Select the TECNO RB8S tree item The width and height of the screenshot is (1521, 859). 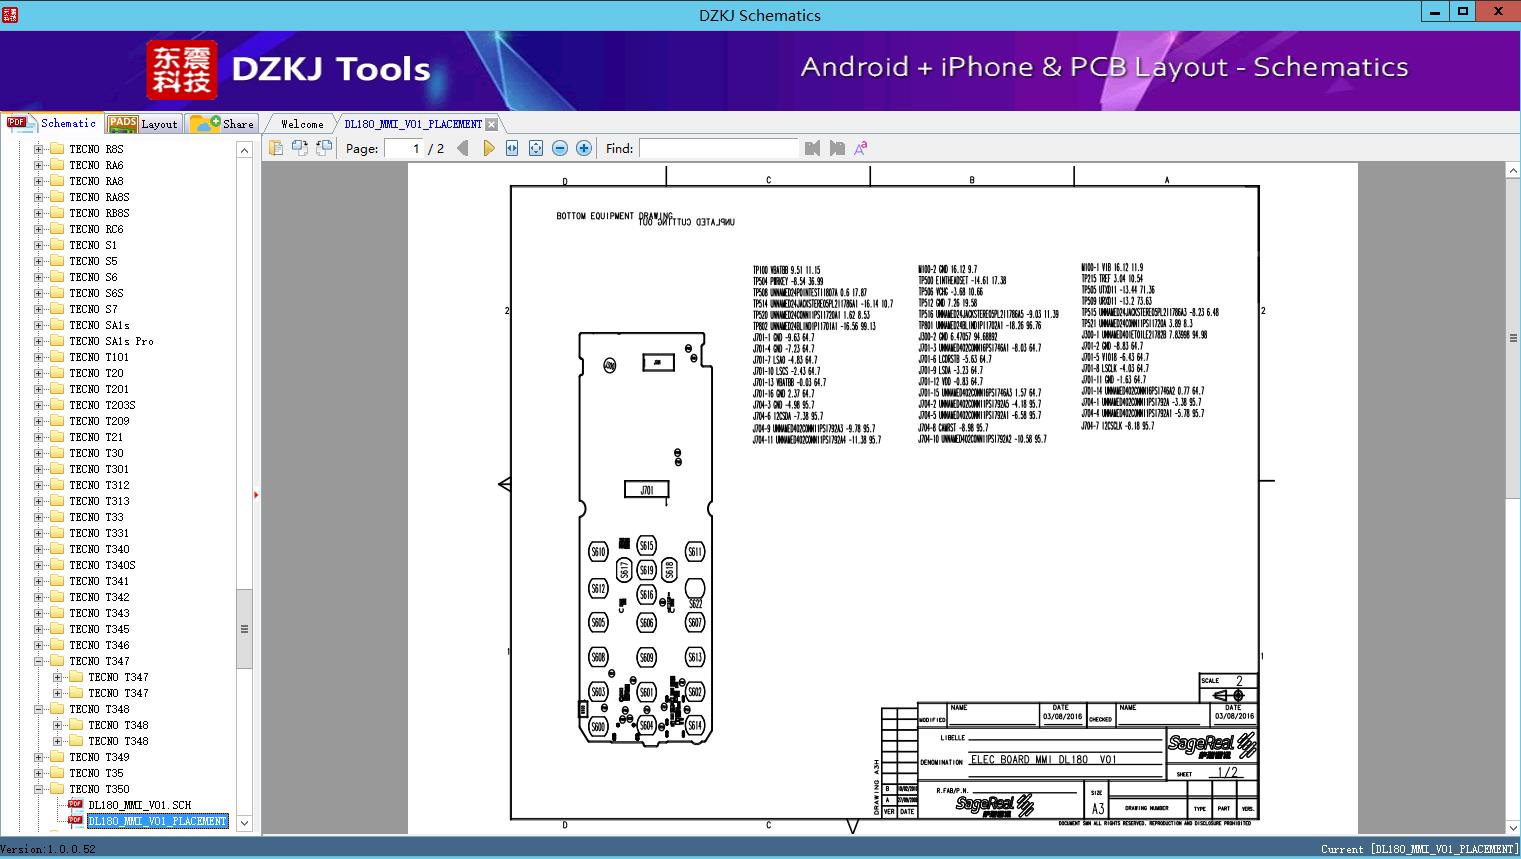[x=99, y=213]
